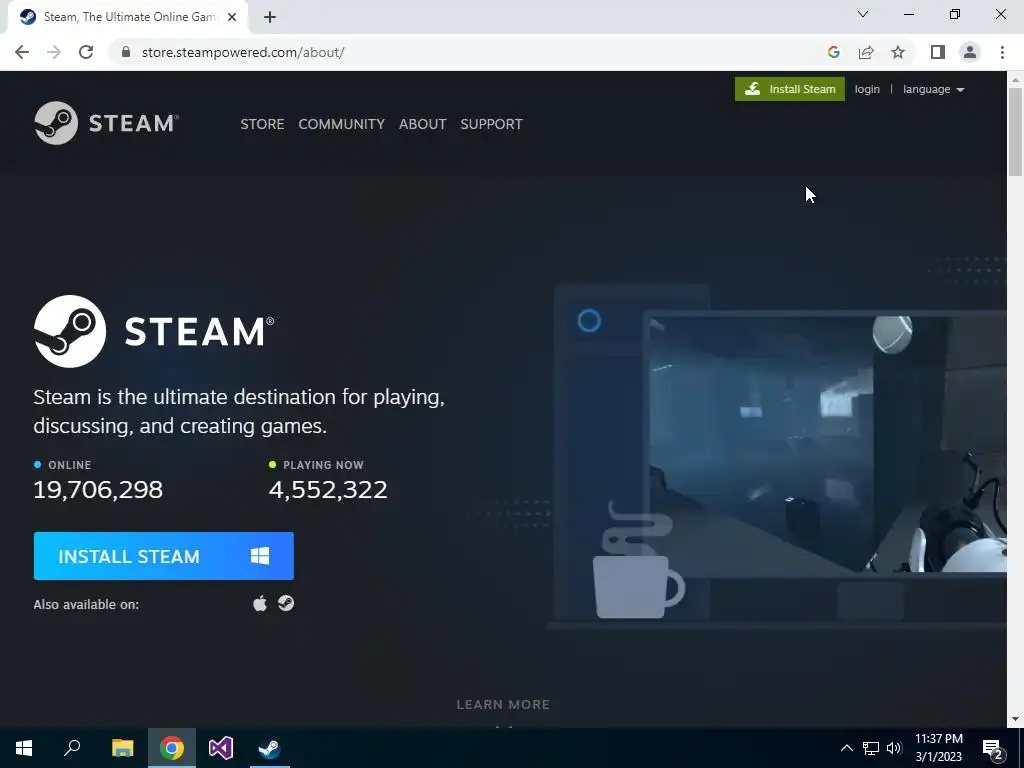Open Chrome three-dot menu
The width and height of the screenshot is (1024, 768).
1002,52
